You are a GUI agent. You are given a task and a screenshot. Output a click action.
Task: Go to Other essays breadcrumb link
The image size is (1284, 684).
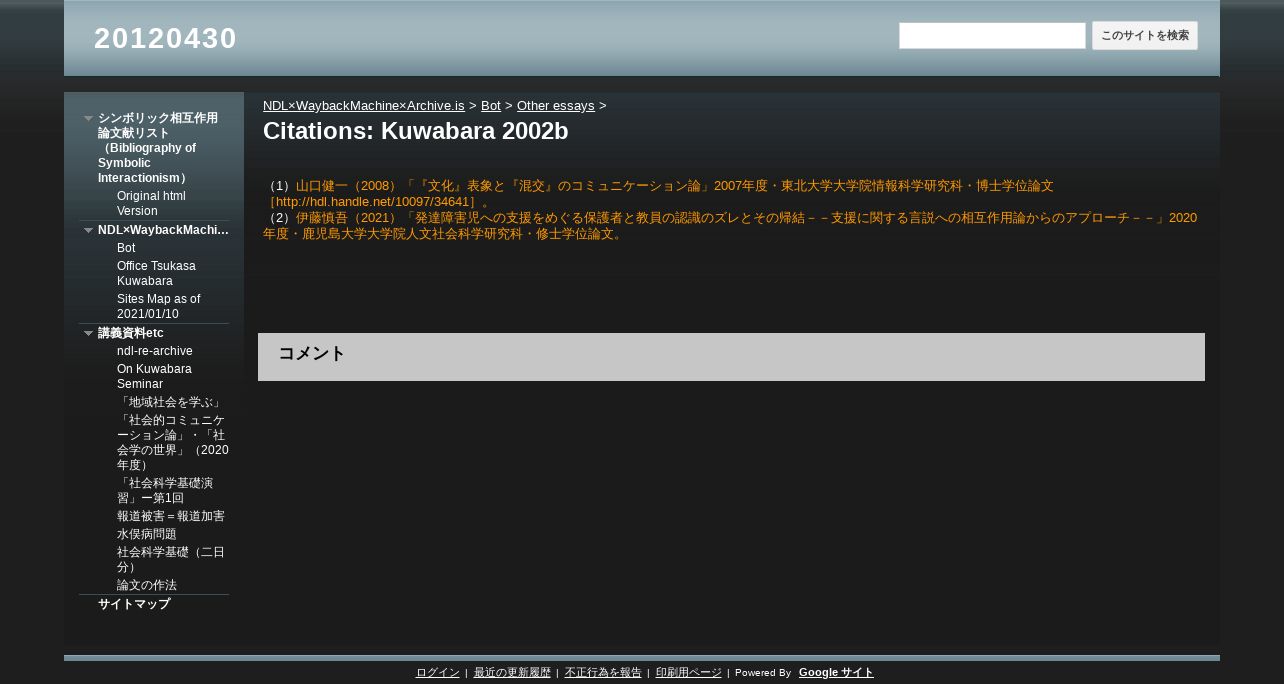(x=556, y=105)
